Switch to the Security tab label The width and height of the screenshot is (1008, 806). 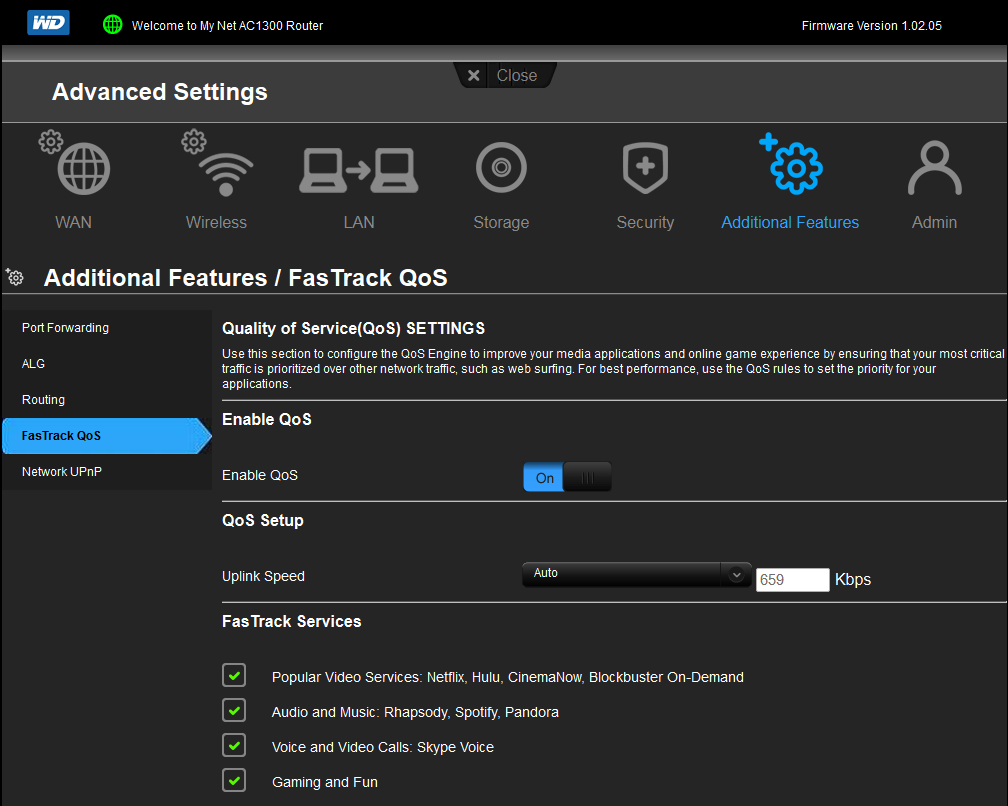645,222
